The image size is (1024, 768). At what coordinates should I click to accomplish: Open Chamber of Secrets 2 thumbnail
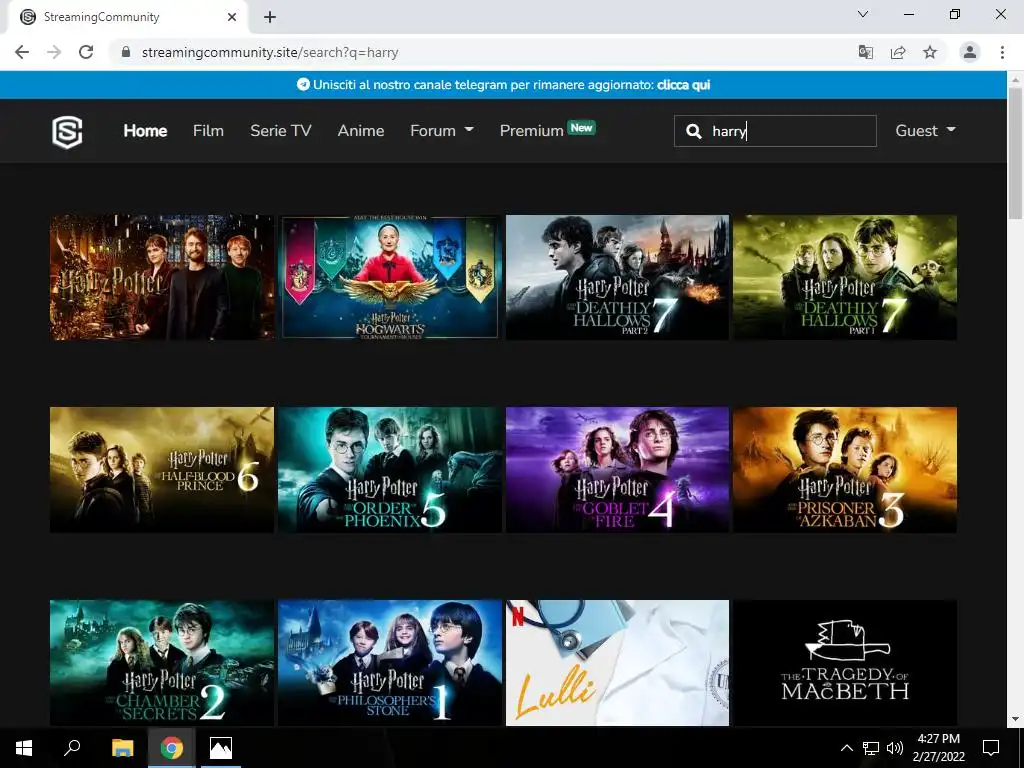(x=162, y=662)
